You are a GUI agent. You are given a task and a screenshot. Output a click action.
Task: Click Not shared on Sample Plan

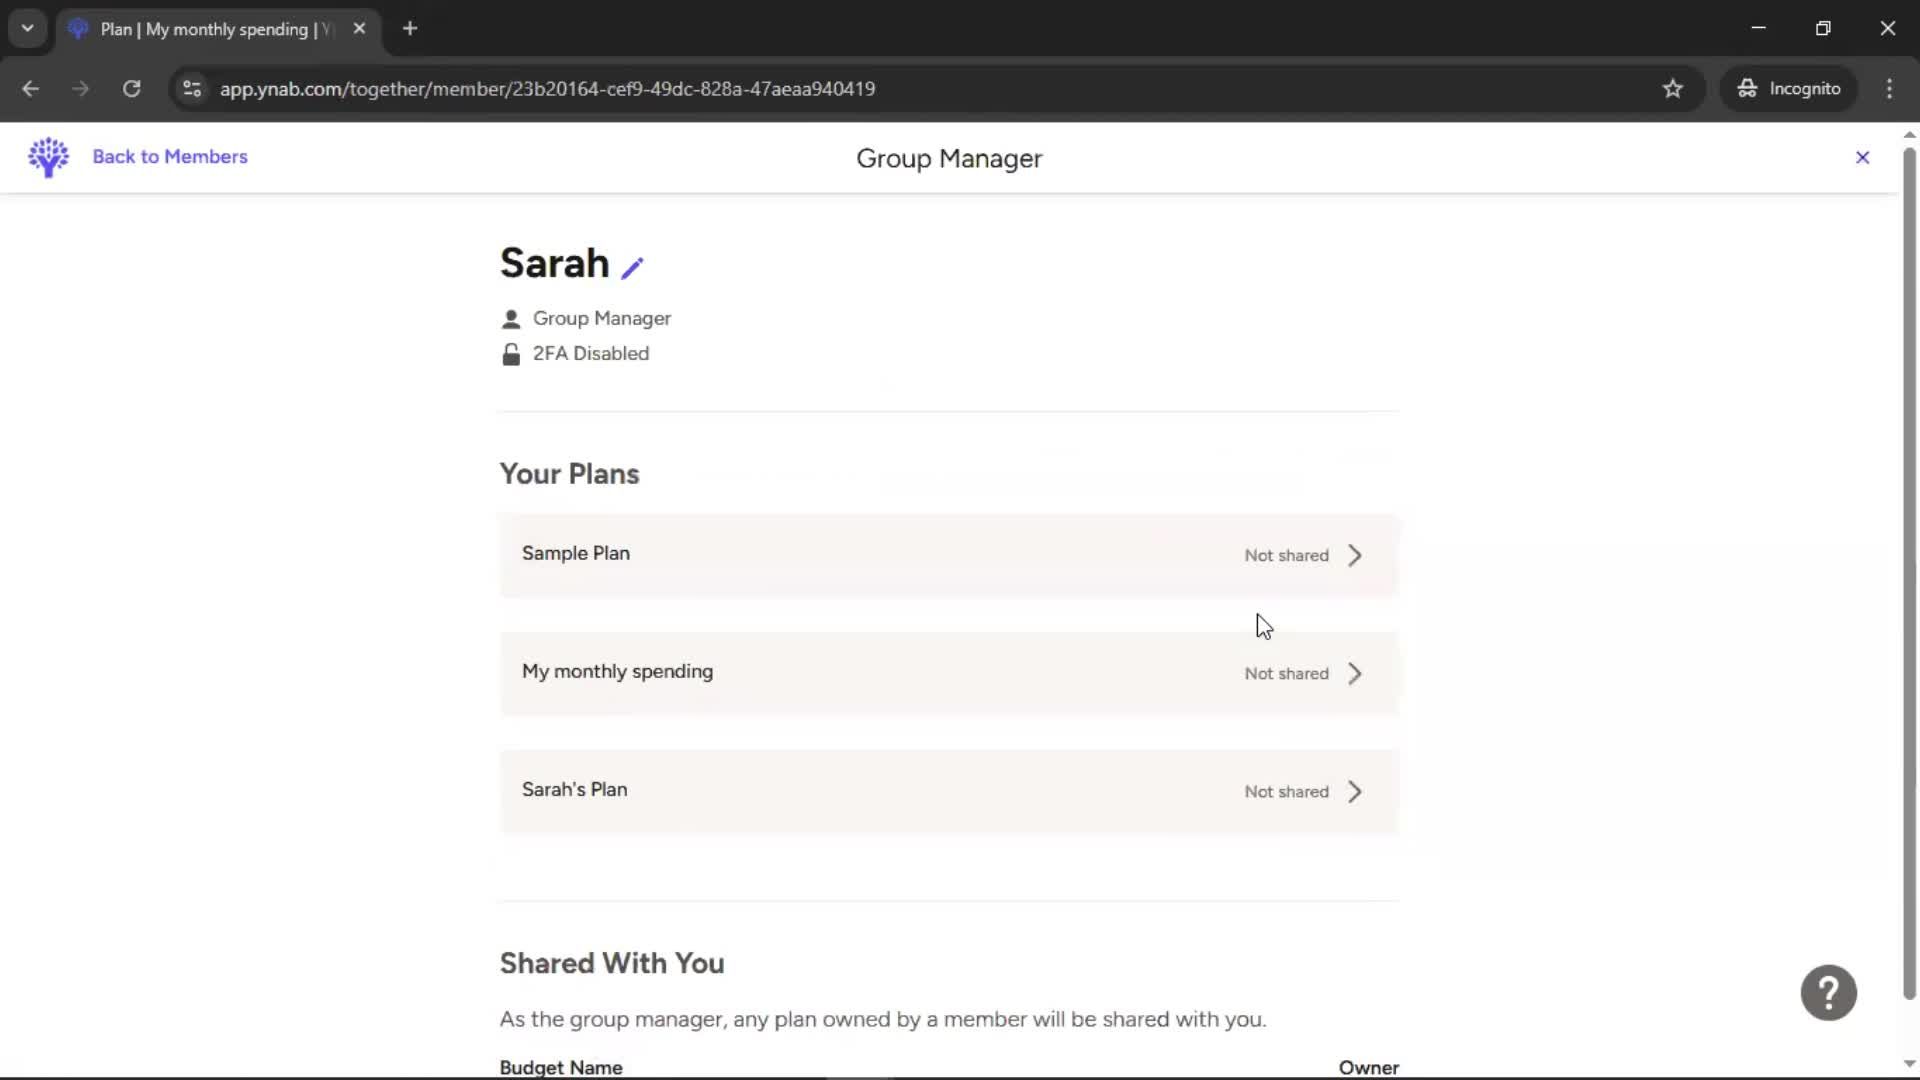point(1286,556)
